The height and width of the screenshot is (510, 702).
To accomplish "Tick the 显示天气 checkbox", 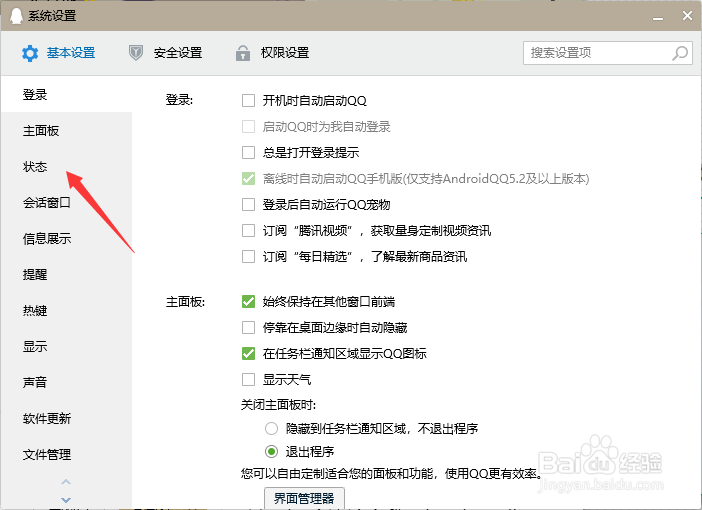I will click(248, 380).
